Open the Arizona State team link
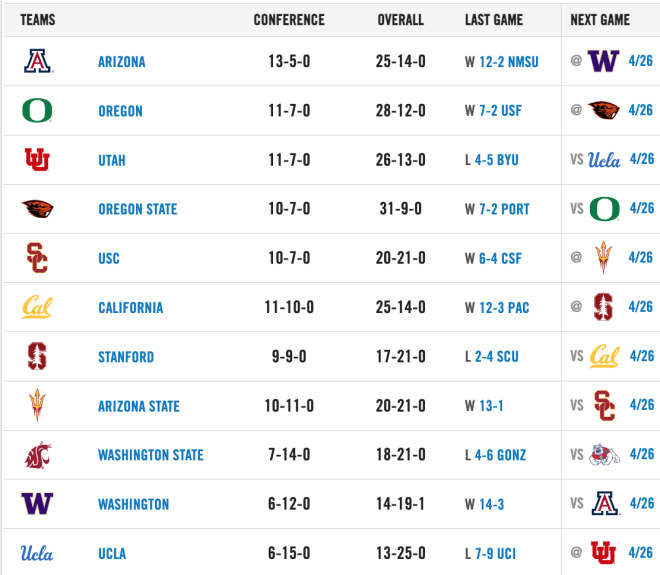The width and height of the screenshot is (660, 575). (139, 406)
